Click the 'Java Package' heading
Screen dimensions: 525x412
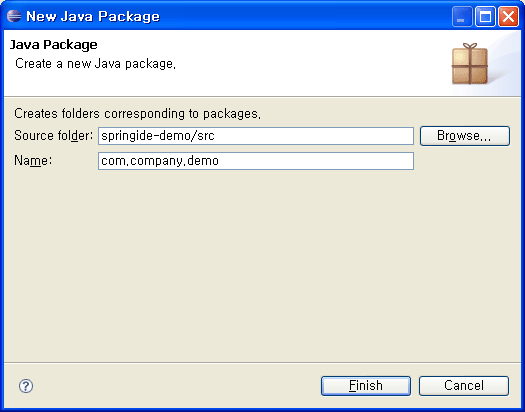click(54, 45)
